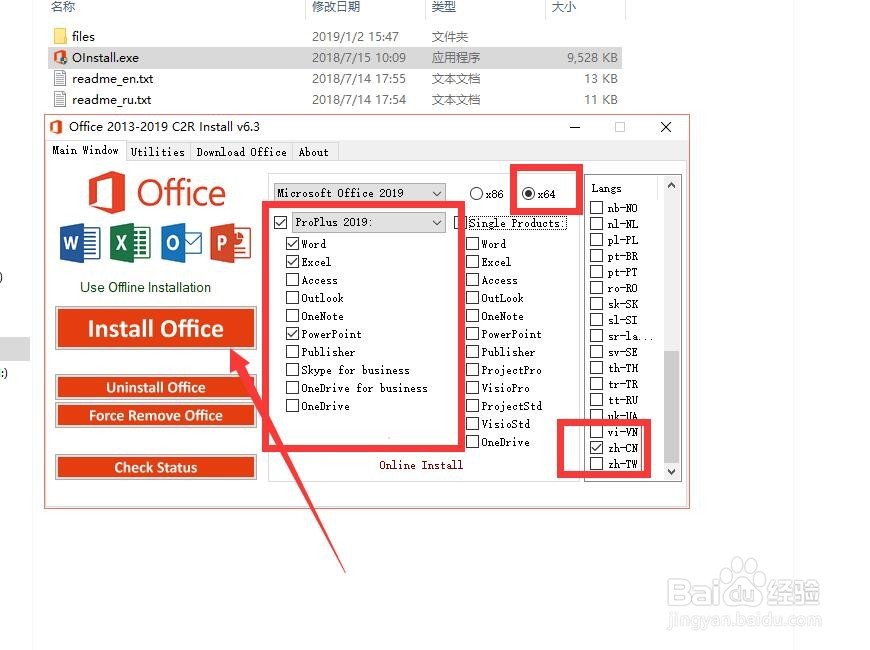The height and width of the screenshot is (650, 870).
Task: Click the Install Office button
Action: click(x=156, y=328)
